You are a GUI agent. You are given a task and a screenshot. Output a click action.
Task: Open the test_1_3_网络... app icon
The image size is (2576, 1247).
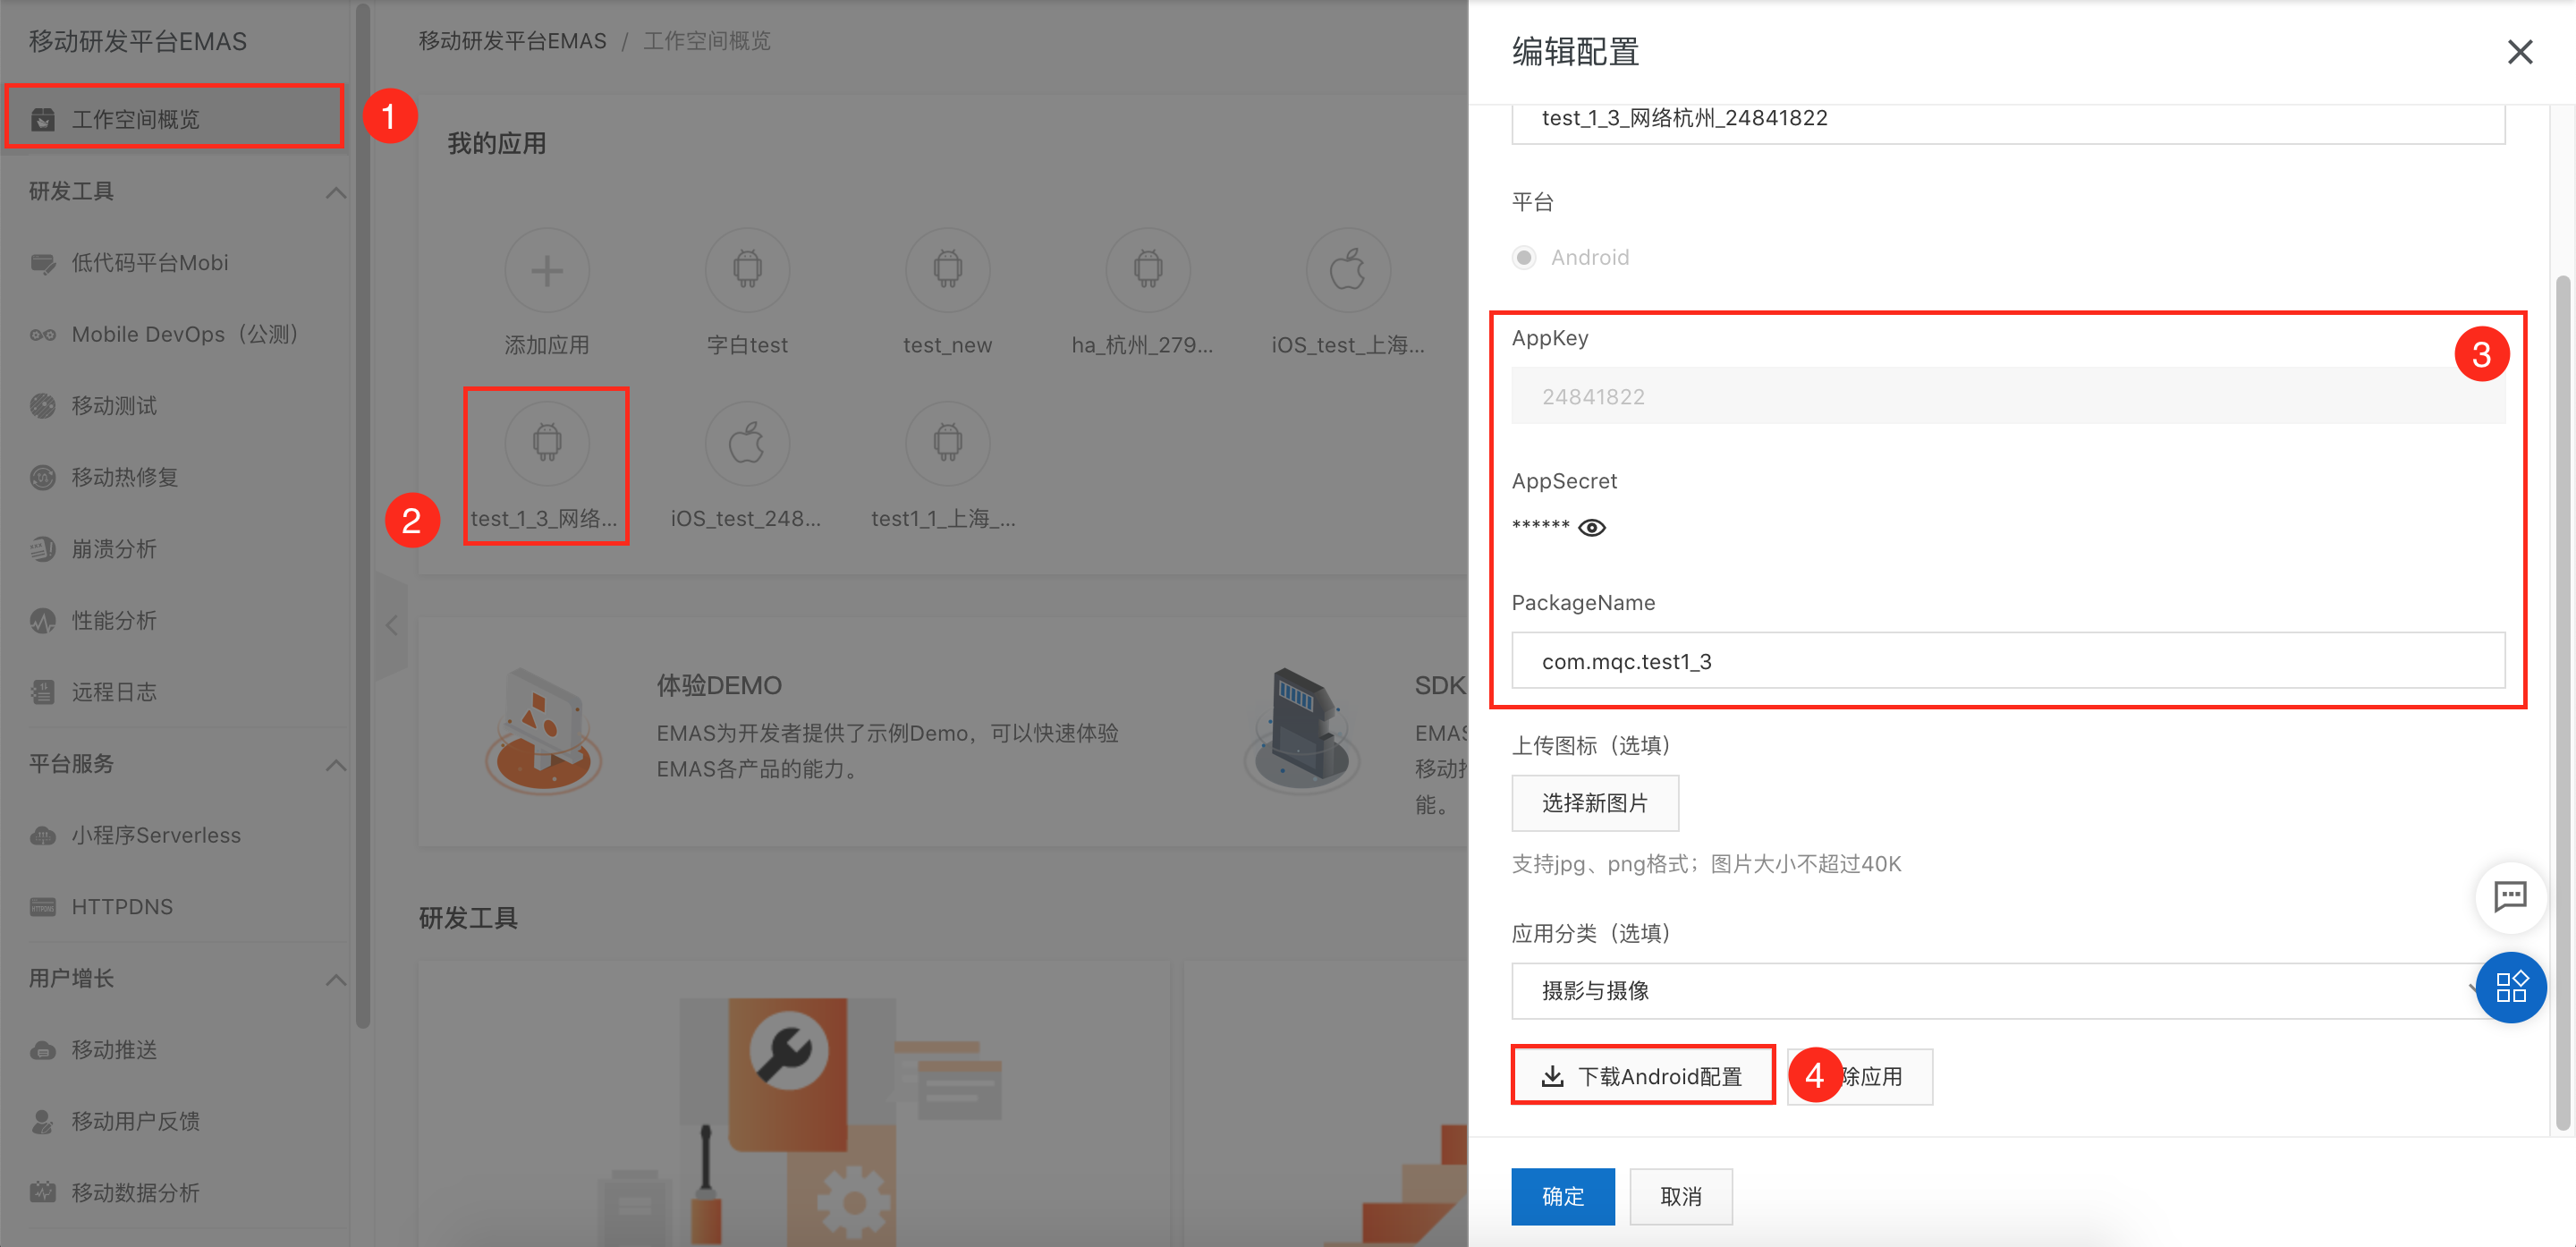point(547,443)
